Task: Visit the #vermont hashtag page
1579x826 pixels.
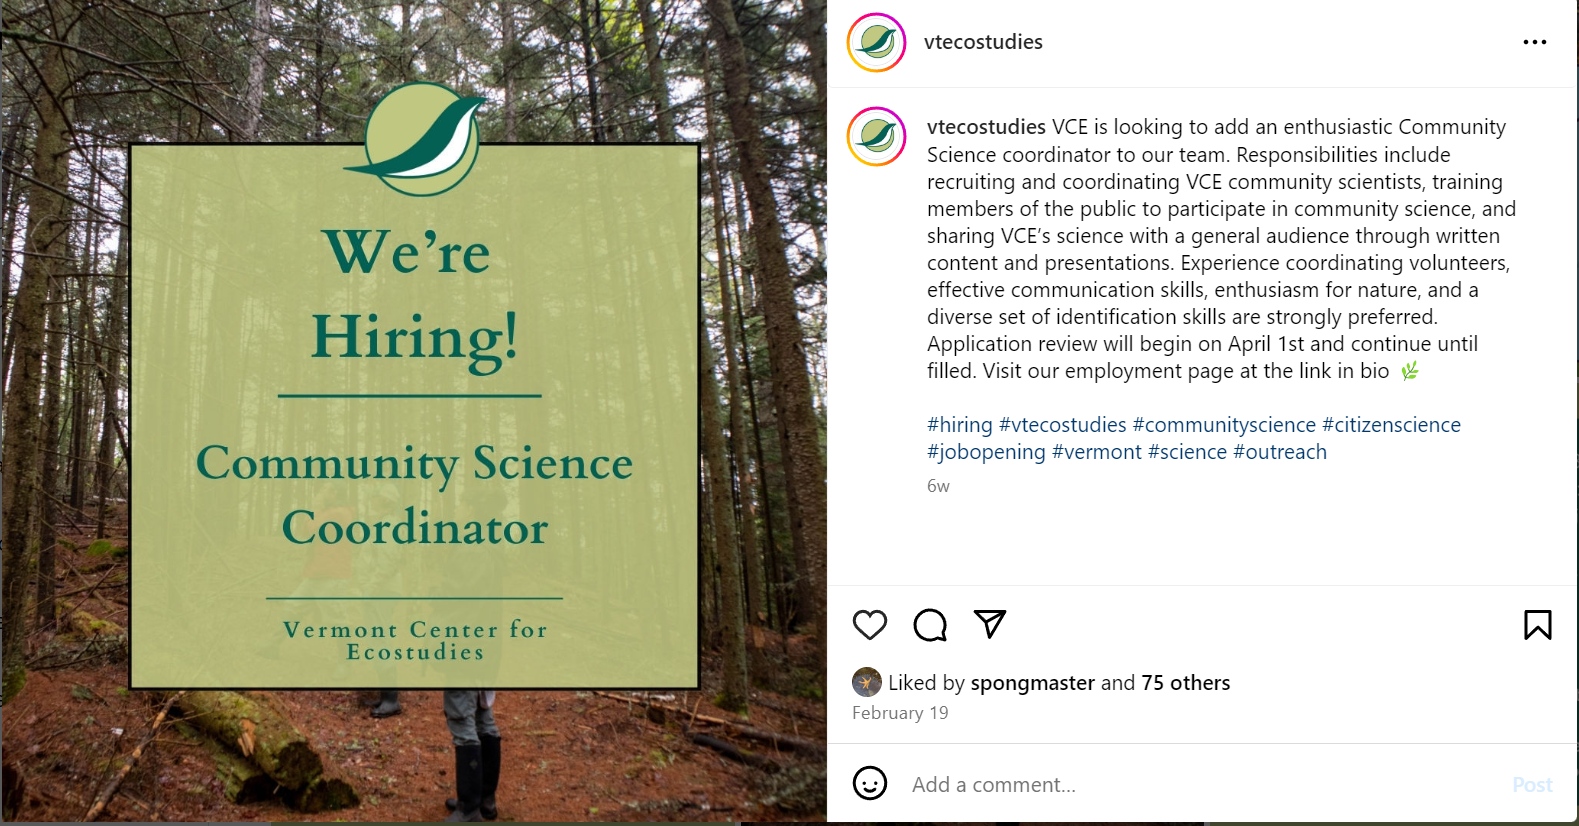Action: (x=1096, y=452)
